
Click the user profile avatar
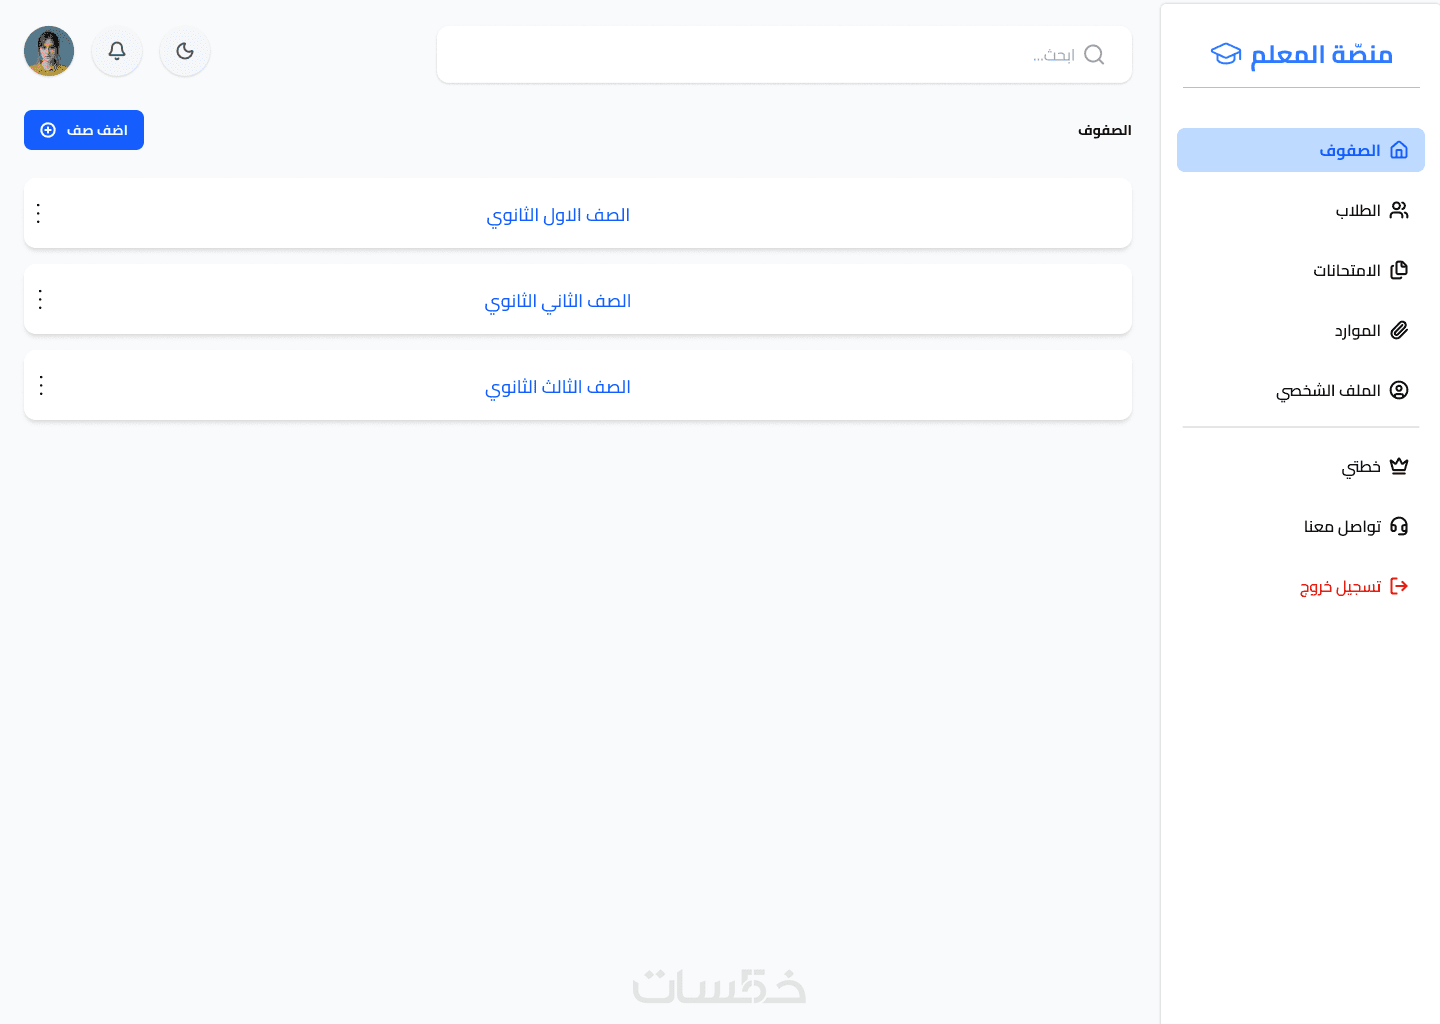tap(49, 51)
